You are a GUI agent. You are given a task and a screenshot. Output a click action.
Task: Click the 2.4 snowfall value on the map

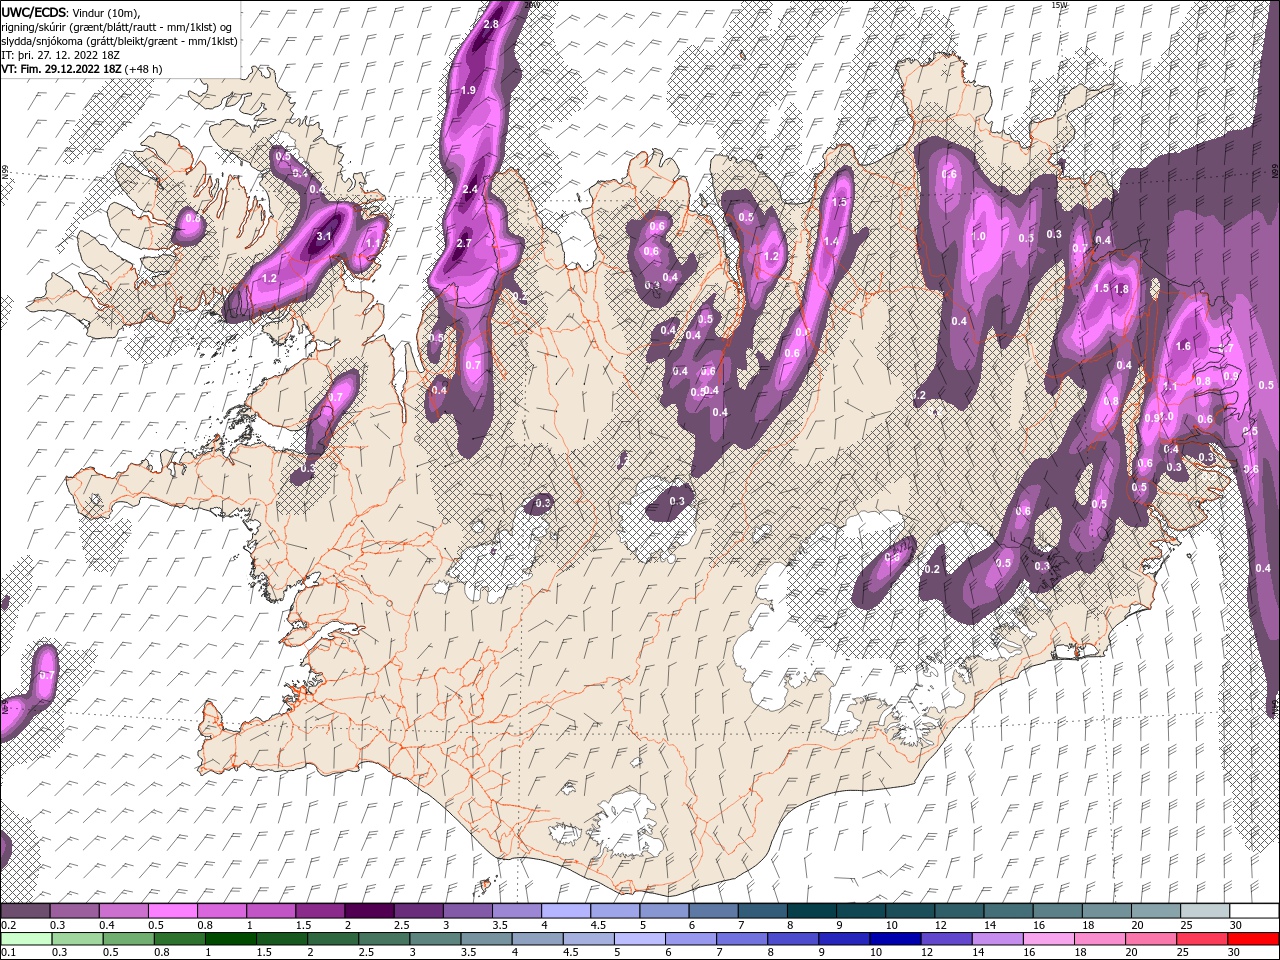coord(469,189)
